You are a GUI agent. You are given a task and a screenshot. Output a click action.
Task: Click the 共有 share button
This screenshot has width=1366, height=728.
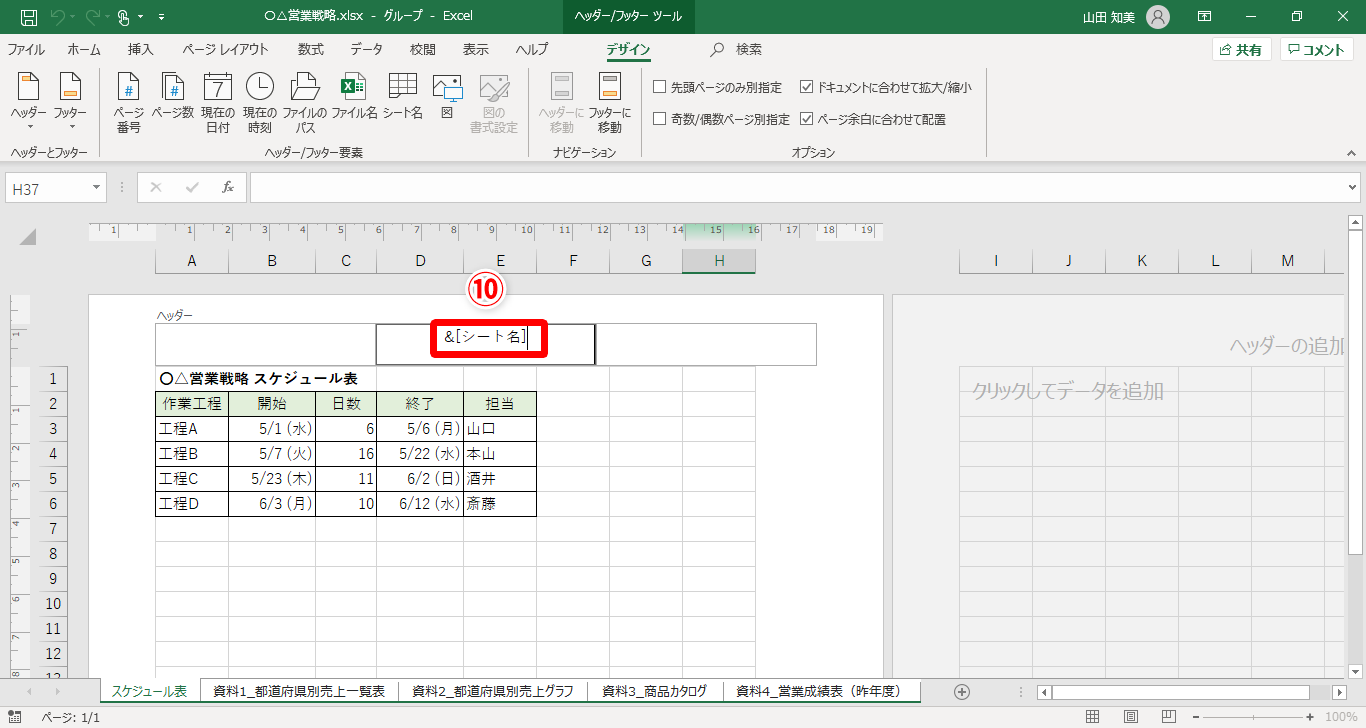(x=1241, y=50)
